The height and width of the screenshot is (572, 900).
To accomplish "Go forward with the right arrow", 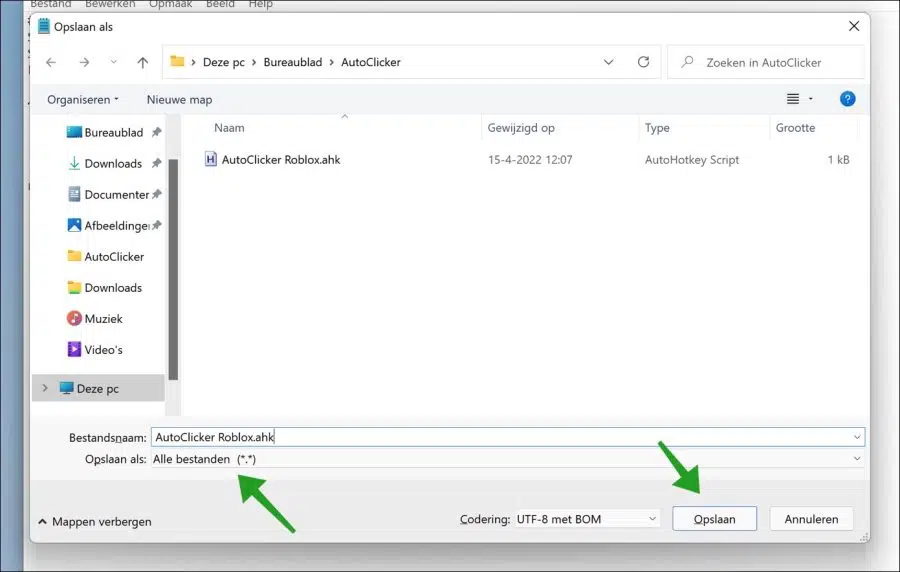I will click(84, 62).
